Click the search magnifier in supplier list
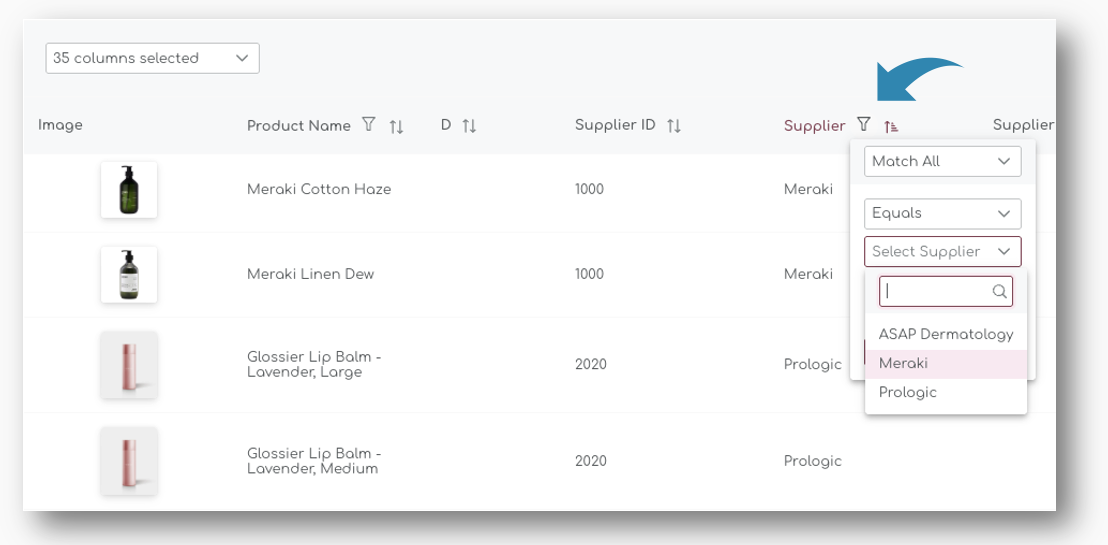This screenshot has height=545, width=1108. coord(999,292)
